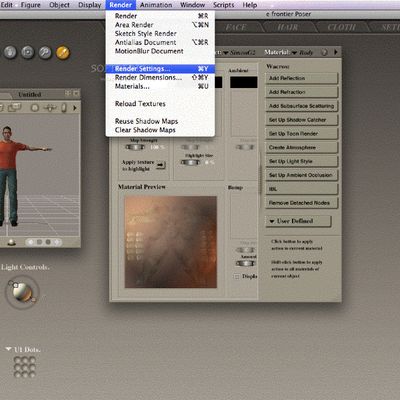
Task: Collapse the UI Dots section
Action: pos(8,349)
